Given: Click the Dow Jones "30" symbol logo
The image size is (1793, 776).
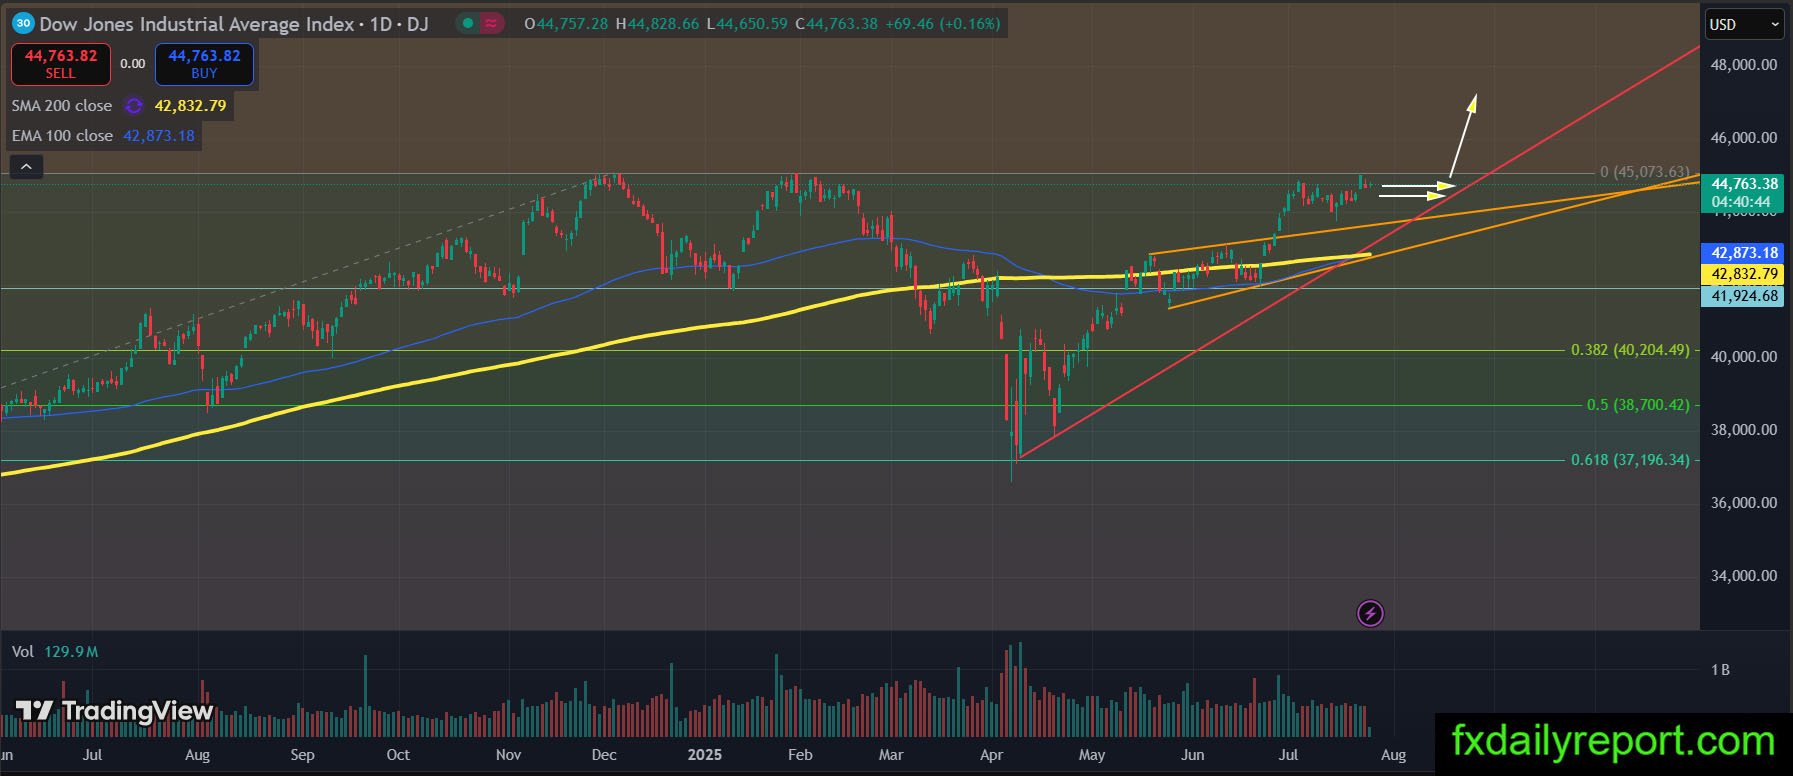Looking at the screenshot, I should (x=23, y=23).
